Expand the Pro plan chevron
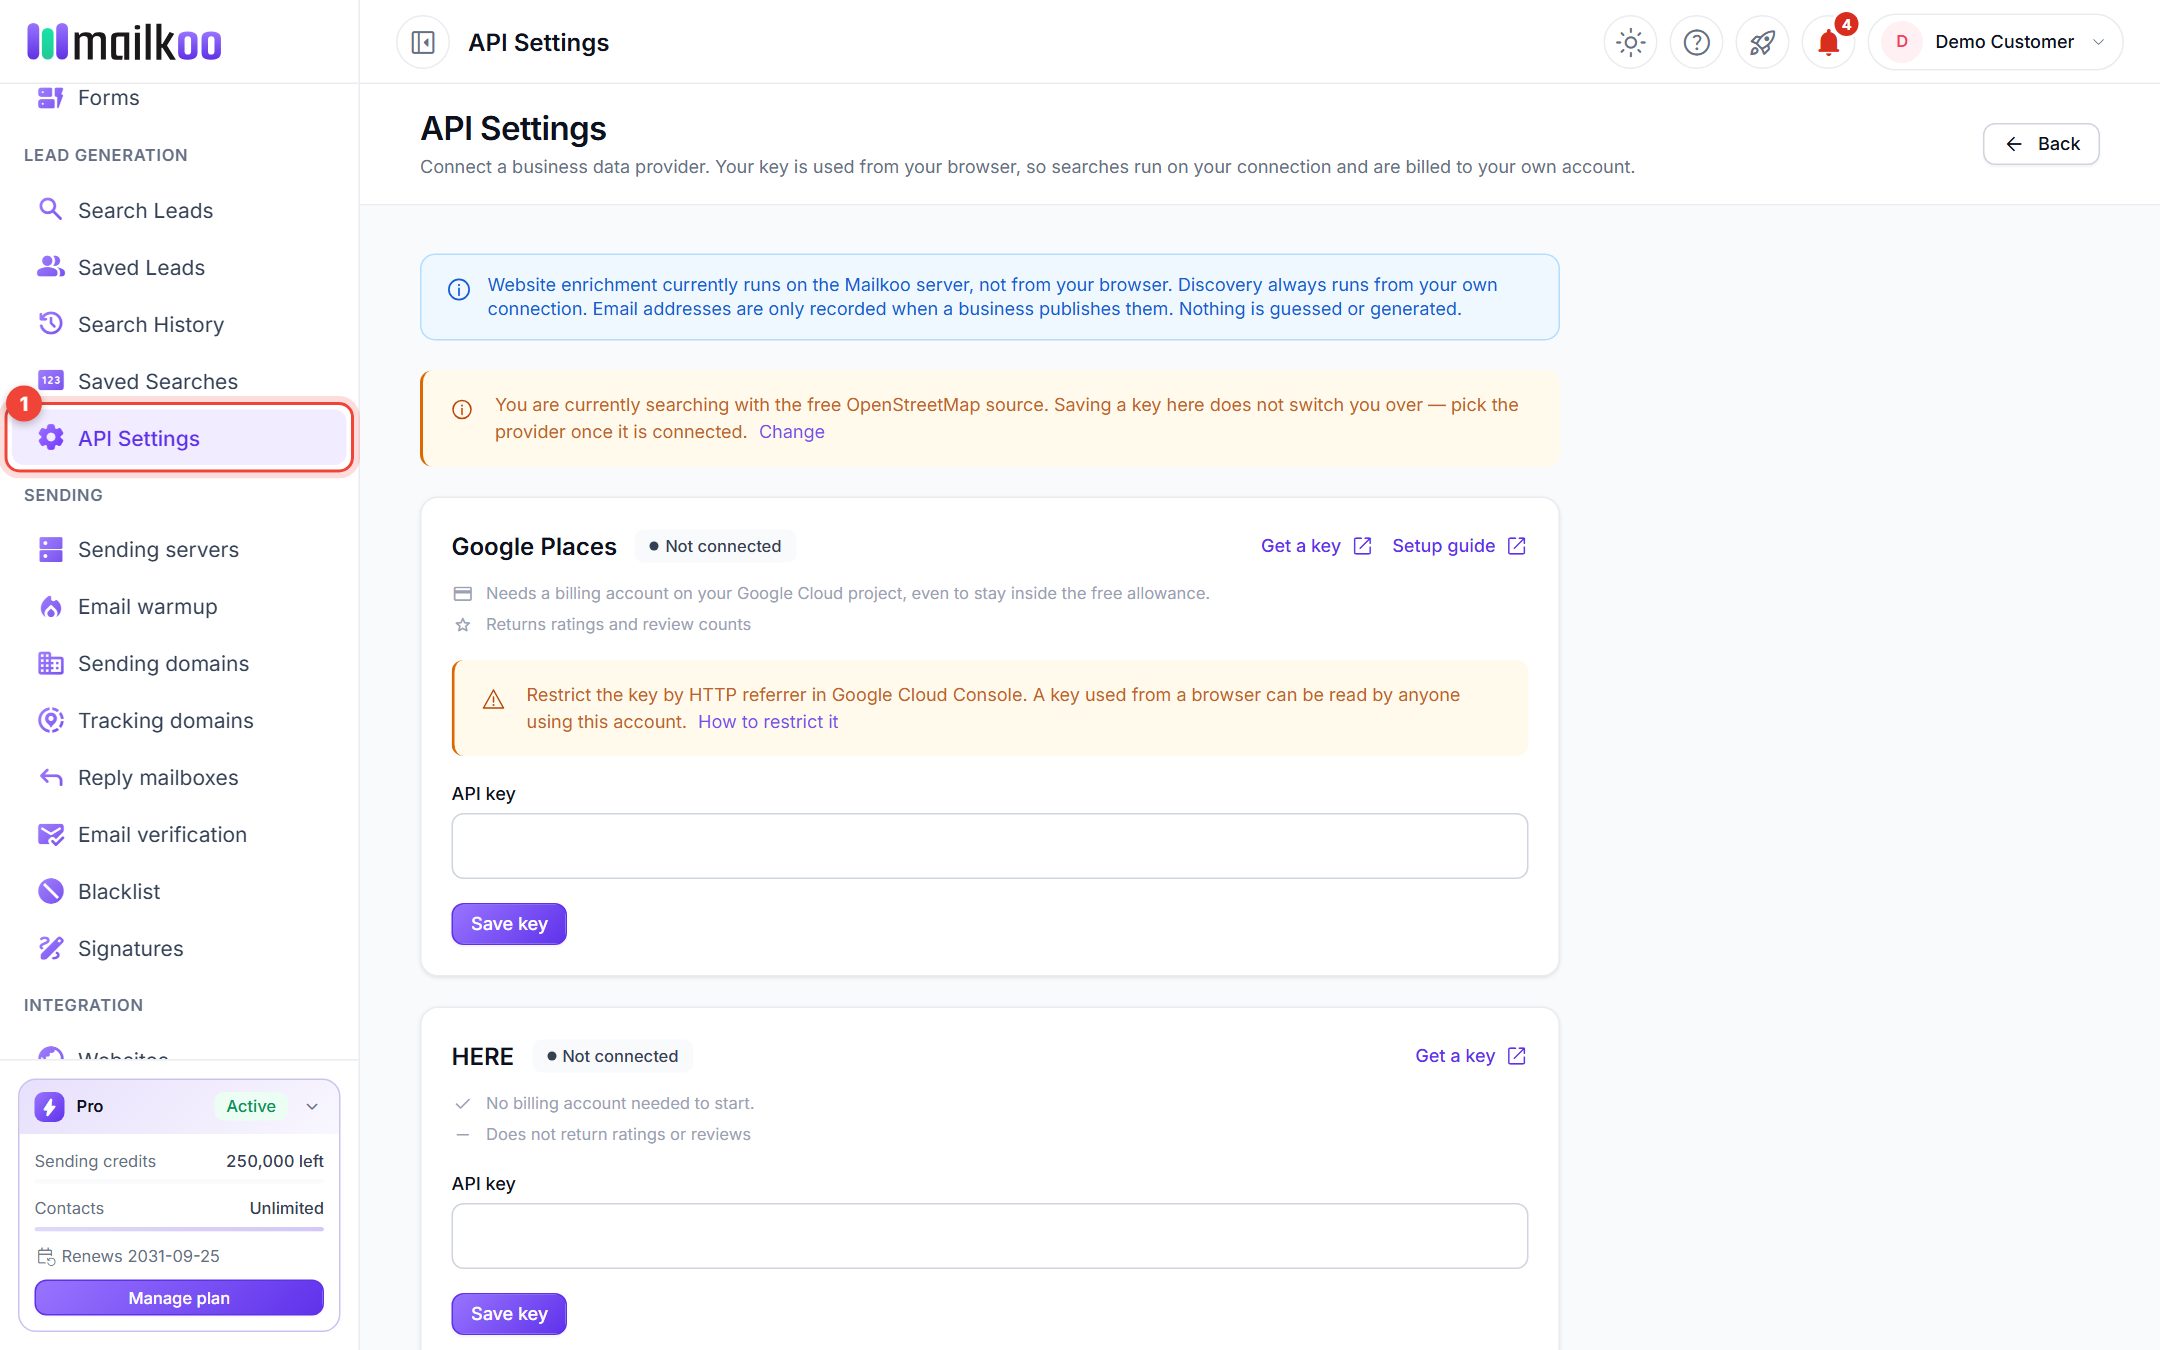The width and height of the screenshot is (2160, 1350). [x=312, y=1106]
